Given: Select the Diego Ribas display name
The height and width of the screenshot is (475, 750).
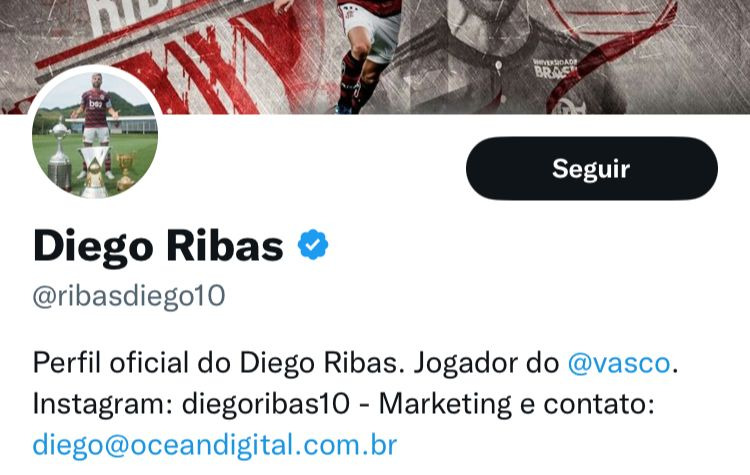Looking at the screenshot, I should point(158,246).
